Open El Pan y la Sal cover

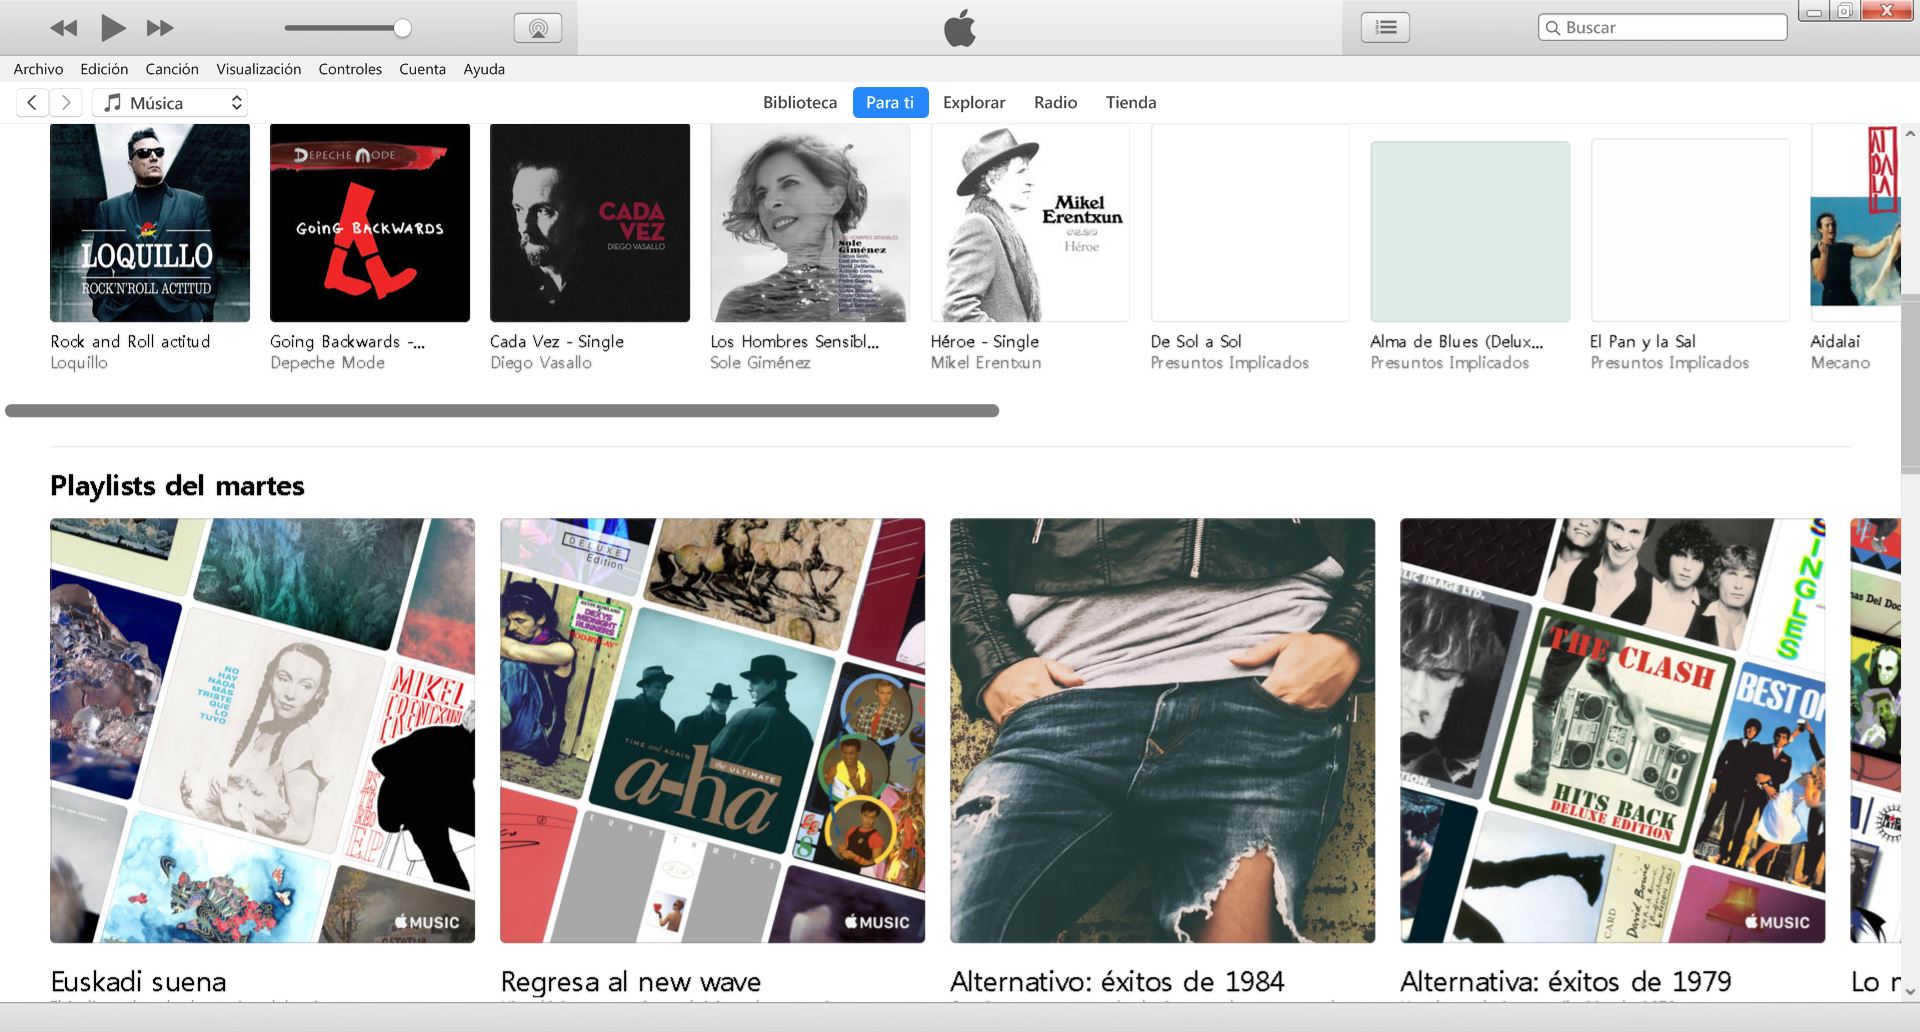click(x=1690, y=230)
